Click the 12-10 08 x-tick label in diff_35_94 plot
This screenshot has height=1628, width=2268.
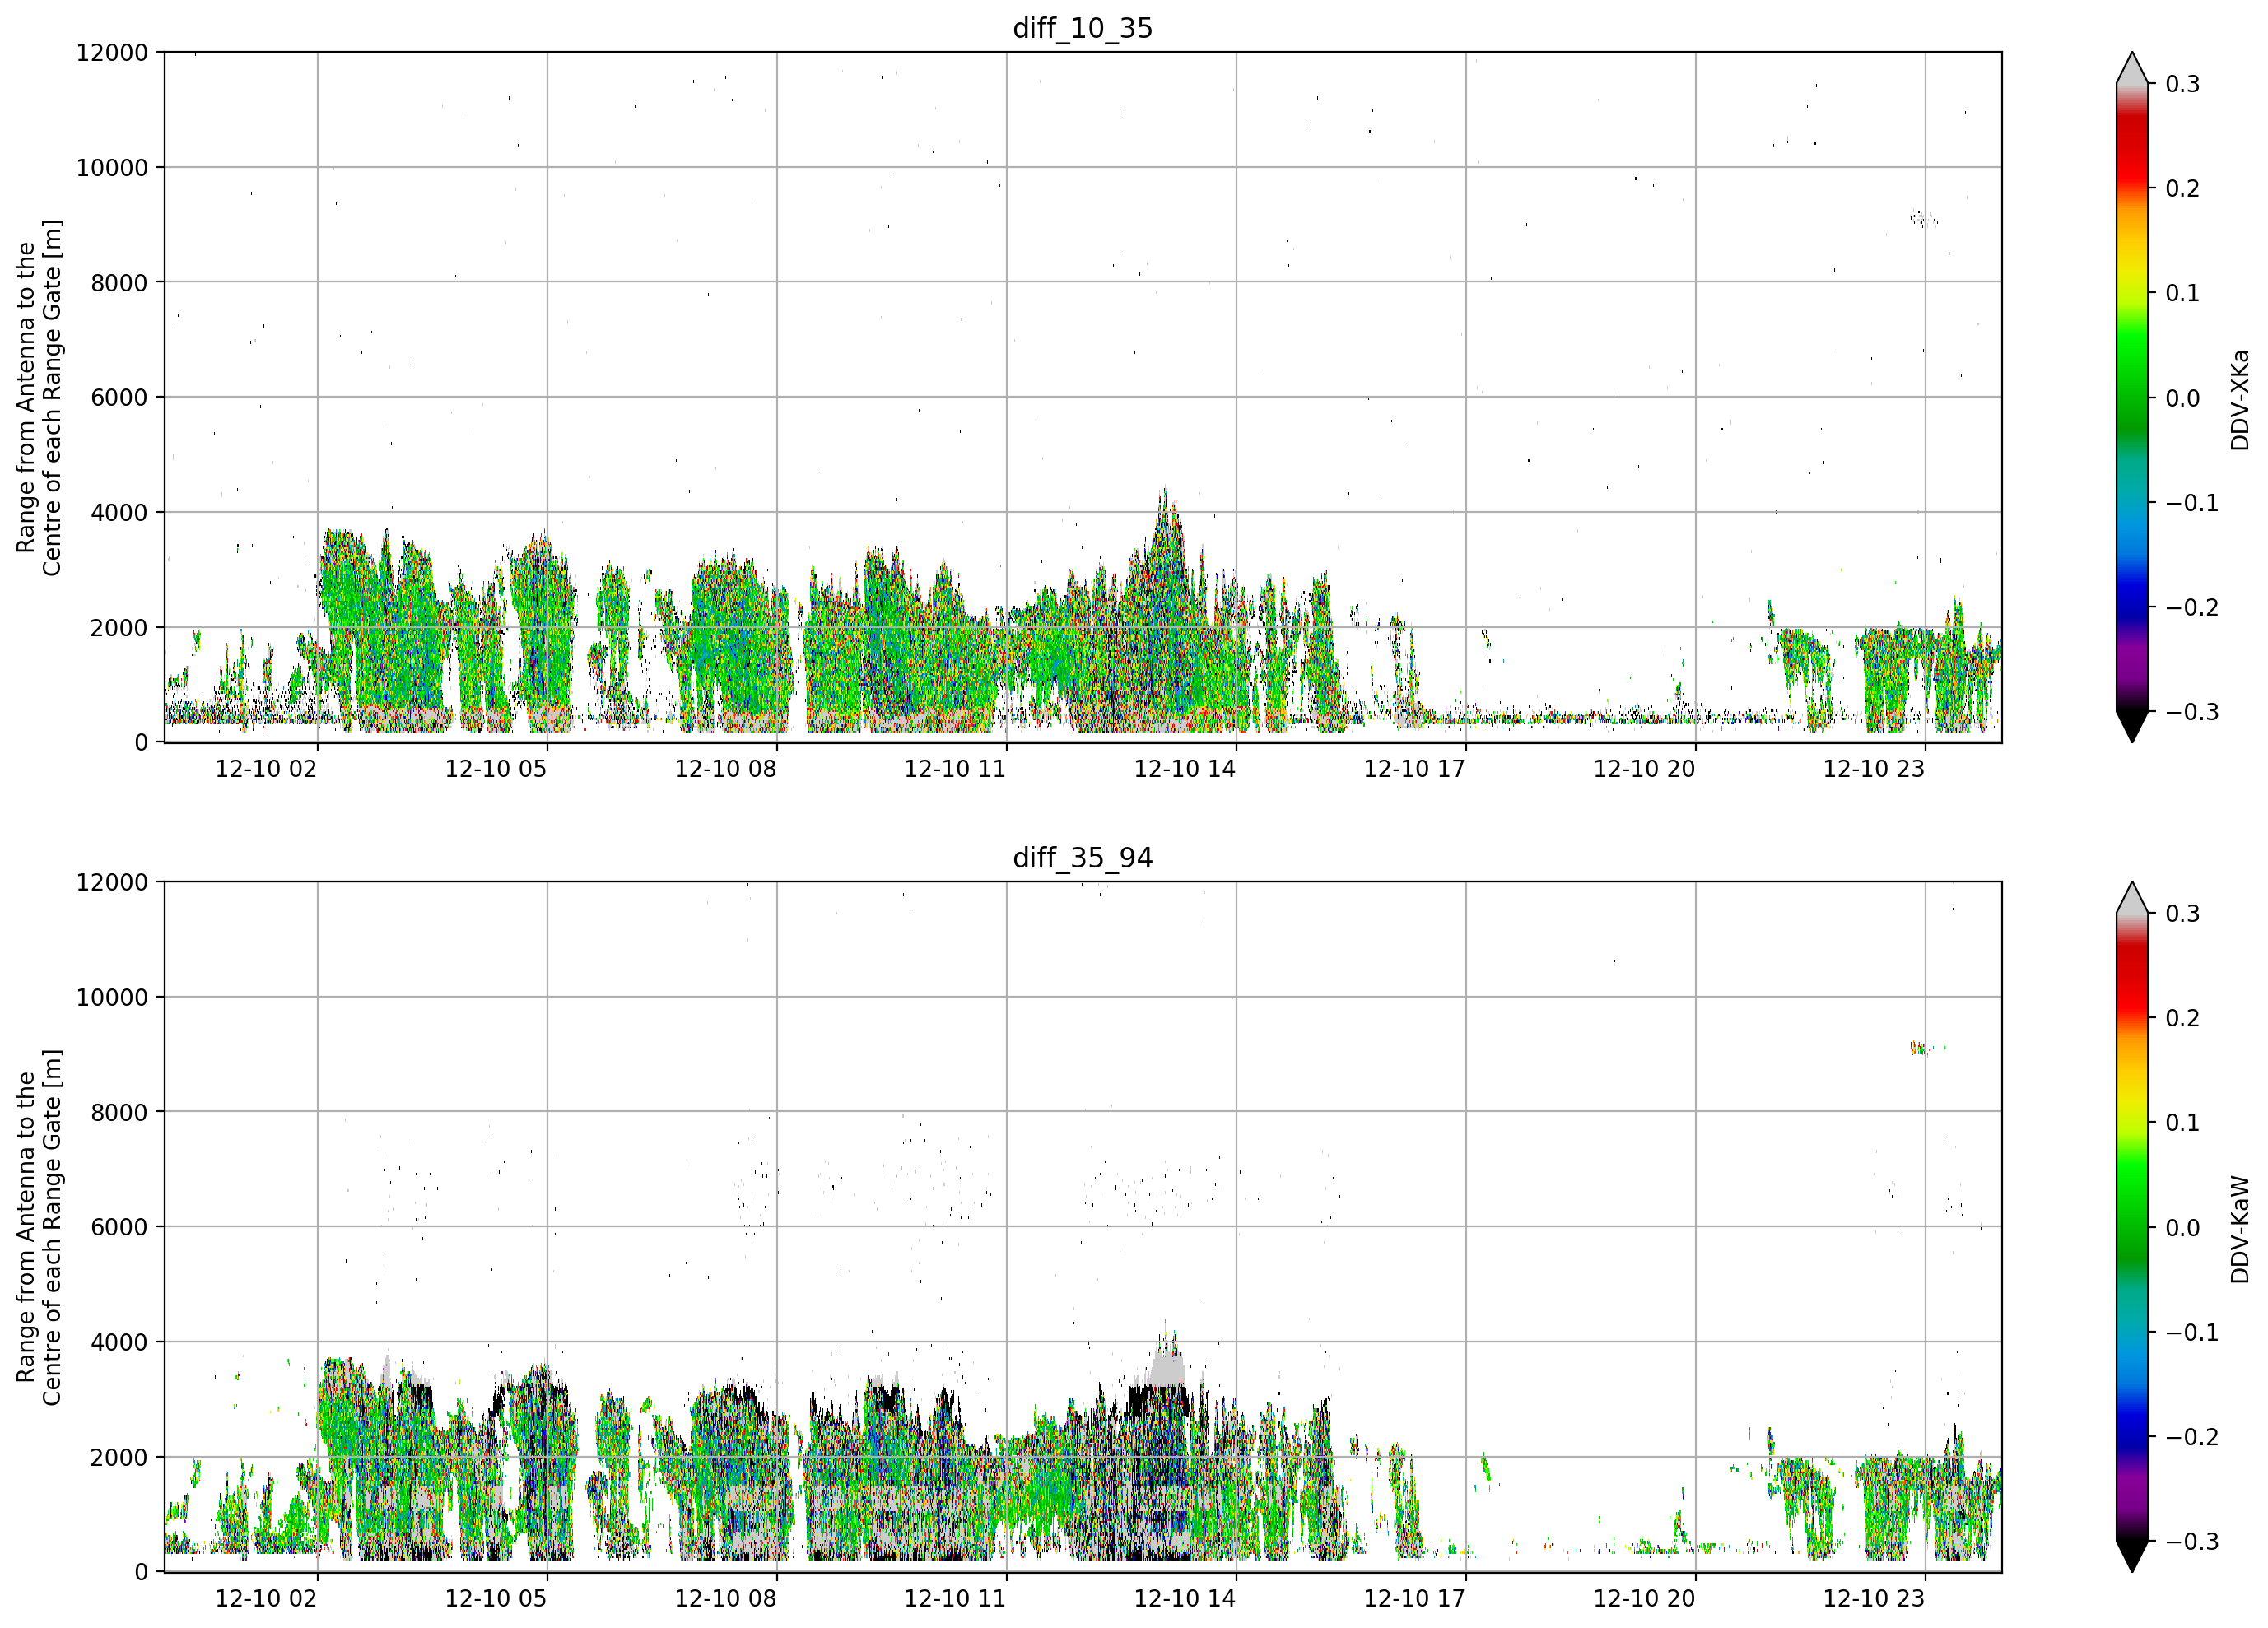726,1598
